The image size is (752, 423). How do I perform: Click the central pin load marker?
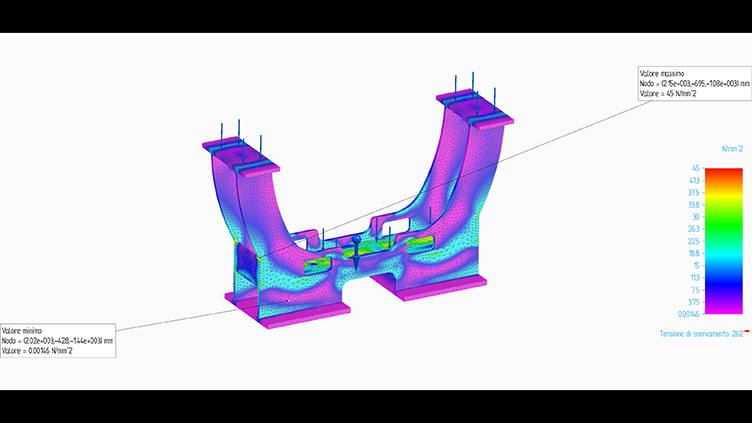click(355, 245)
